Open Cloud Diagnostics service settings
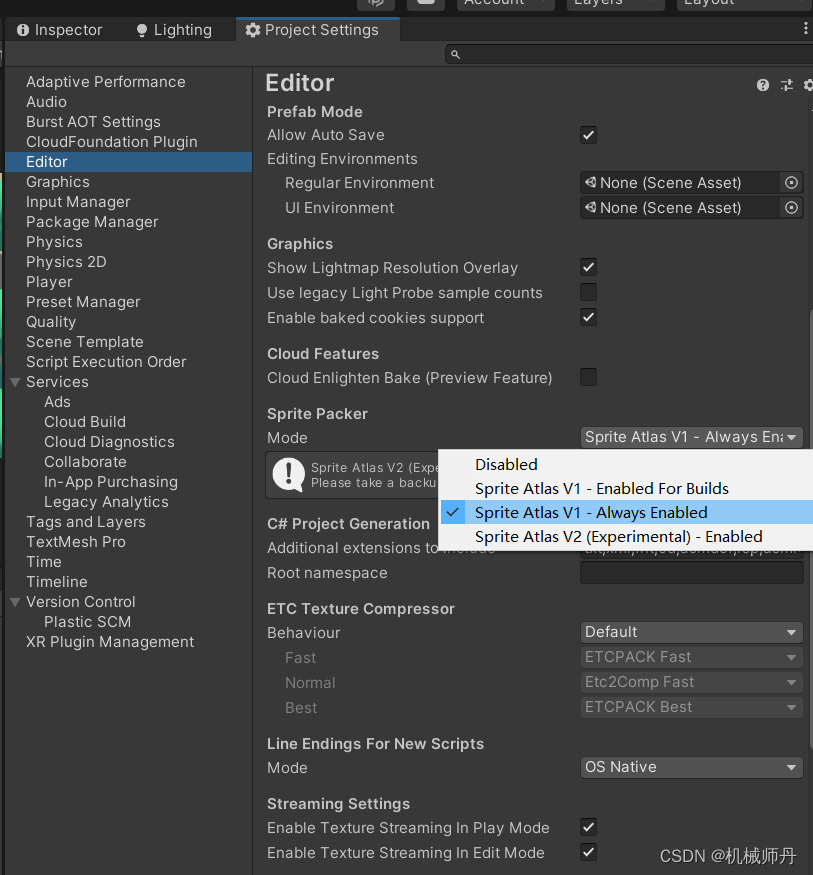813x875 pixels. [x=109, y=442]
